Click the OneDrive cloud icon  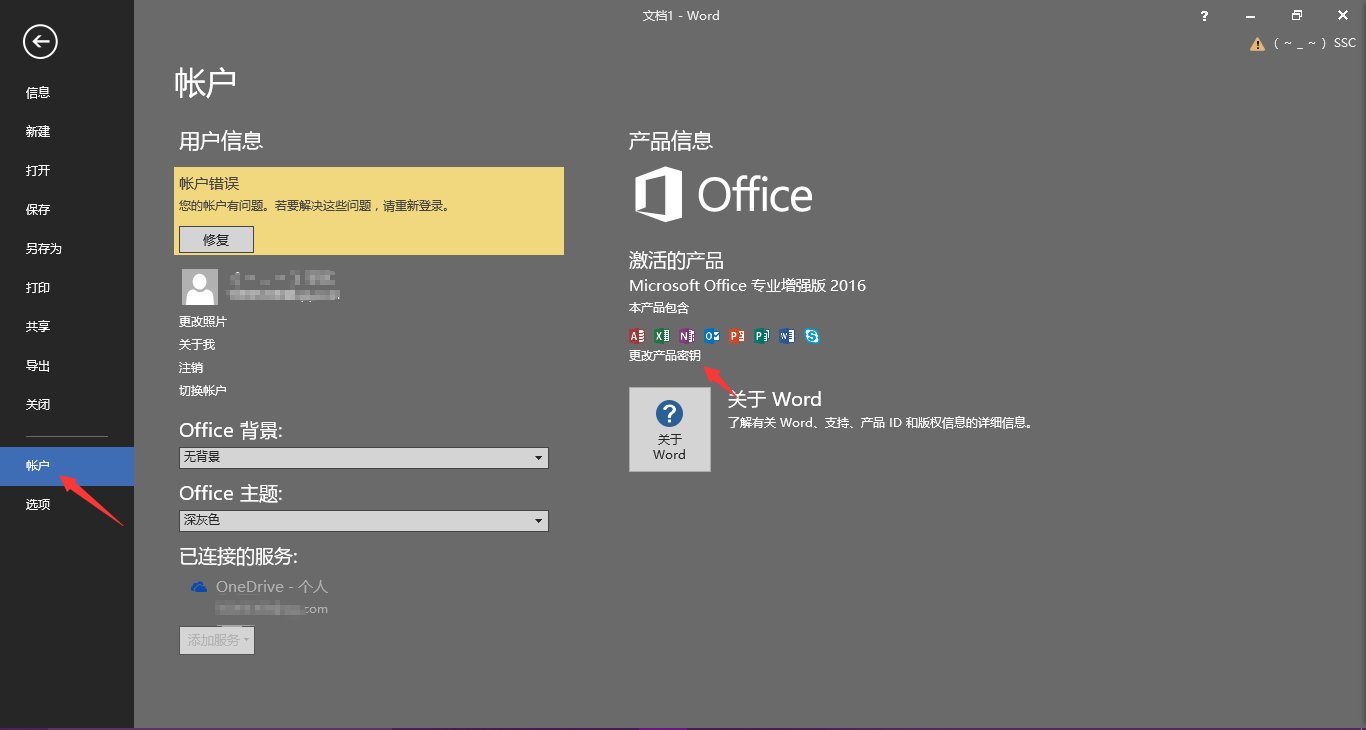click(x=198, y=587)
